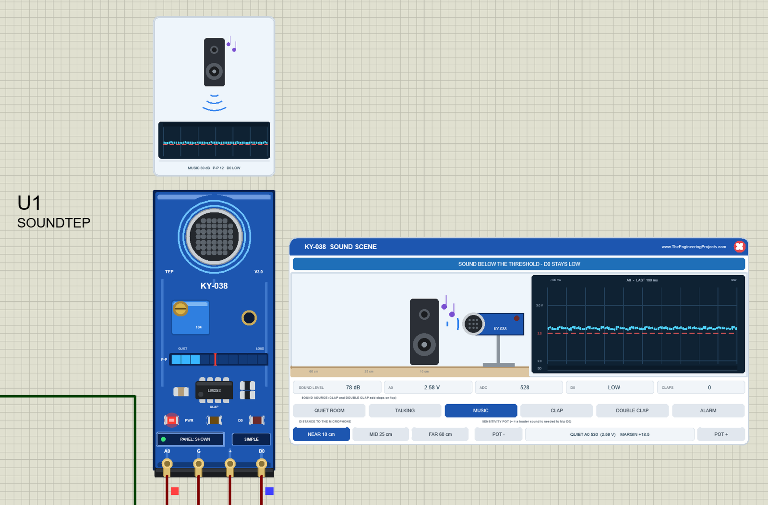Click the A0 waveform graph in scene panel

638,324
